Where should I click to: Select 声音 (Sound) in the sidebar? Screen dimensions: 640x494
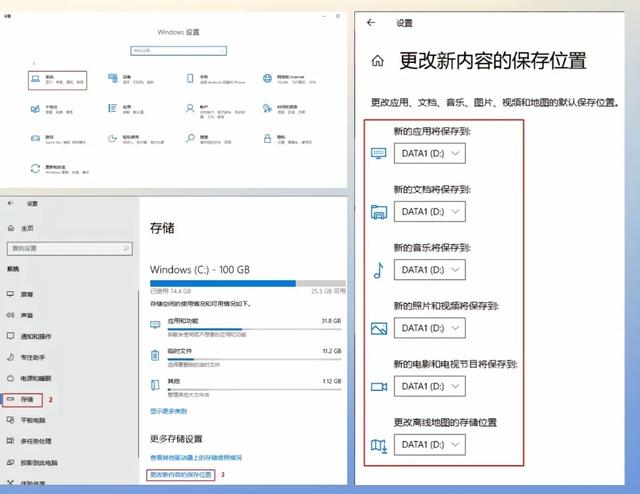tap(20, 315)
